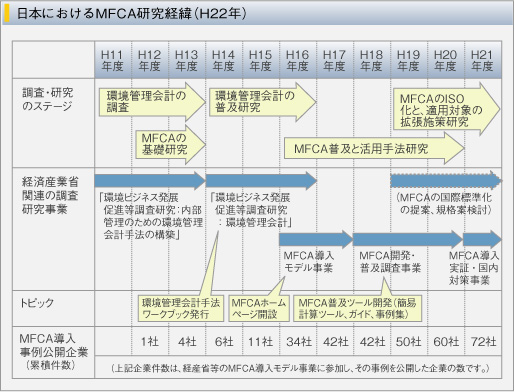Viewport: 515px width, 392px height.
Task: Click the 72社 cell
Action: point(483,341)
